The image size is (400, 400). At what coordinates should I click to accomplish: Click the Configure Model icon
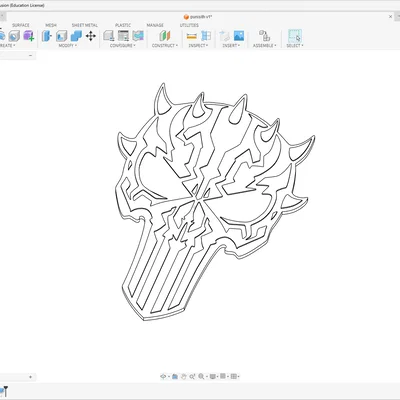108,36
